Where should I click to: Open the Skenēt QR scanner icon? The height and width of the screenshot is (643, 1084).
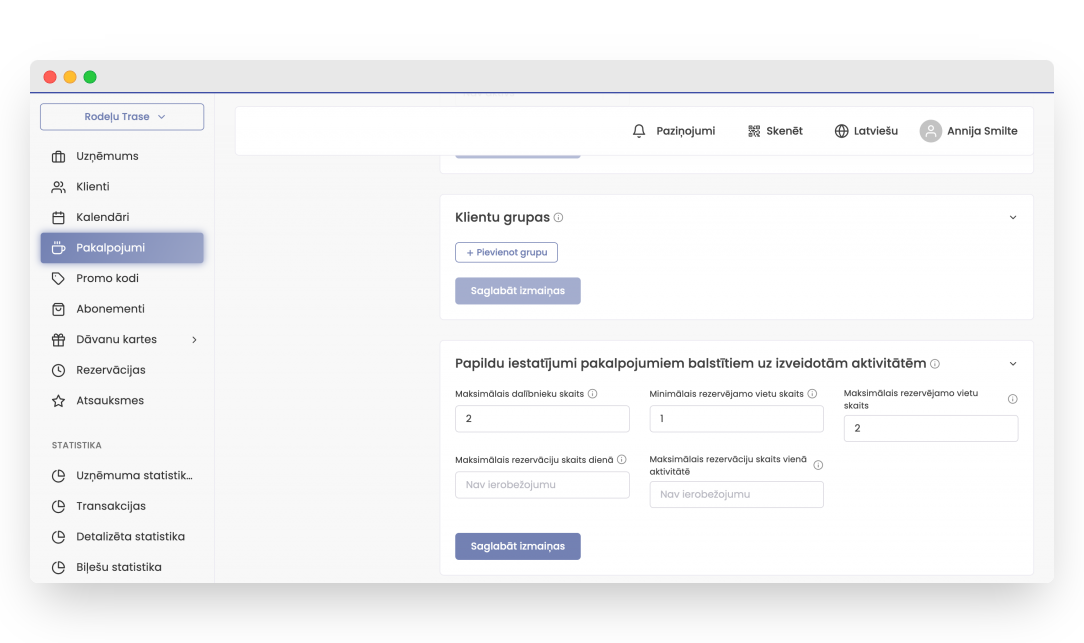(x=754, y=131)
